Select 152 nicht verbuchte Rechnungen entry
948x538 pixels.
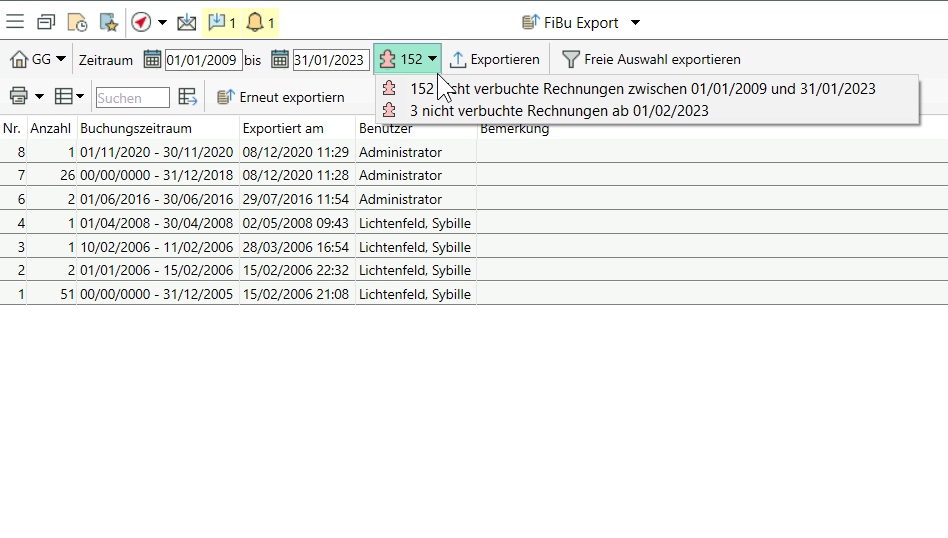coord(640,89)
